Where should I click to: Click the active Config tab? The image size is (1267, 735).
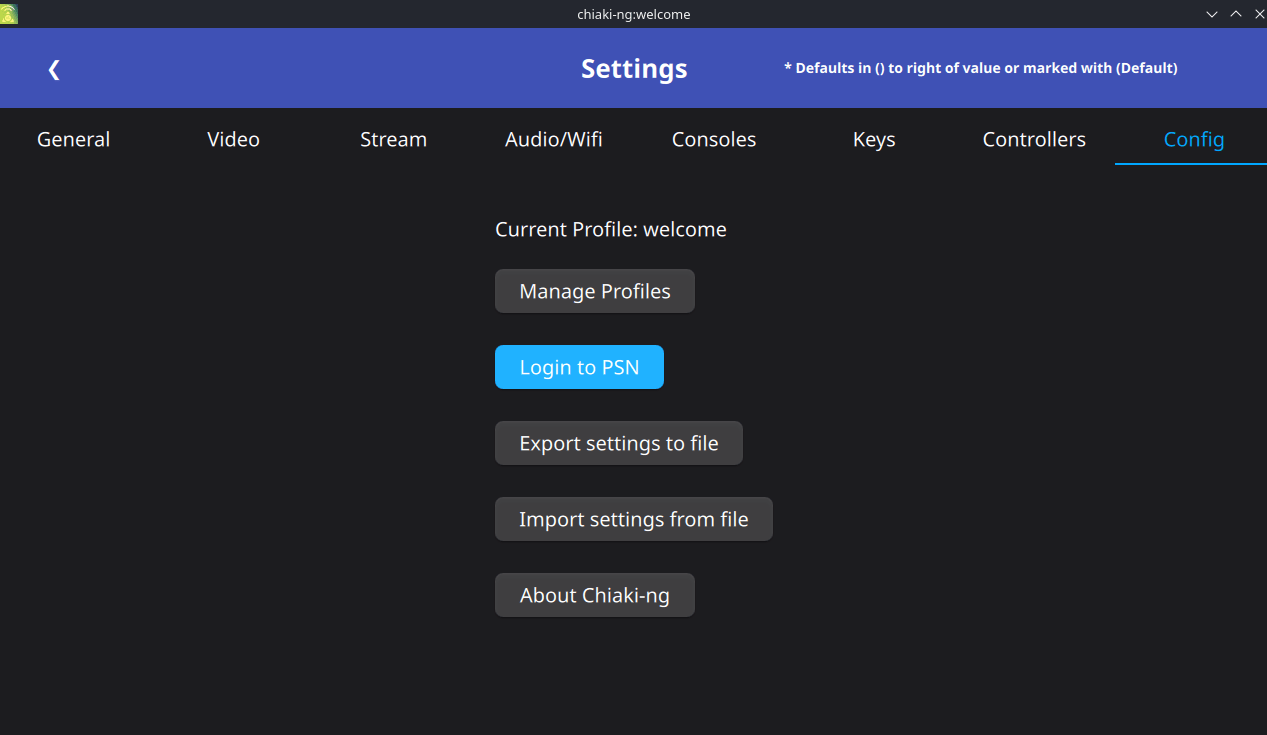coord(1194,140)
